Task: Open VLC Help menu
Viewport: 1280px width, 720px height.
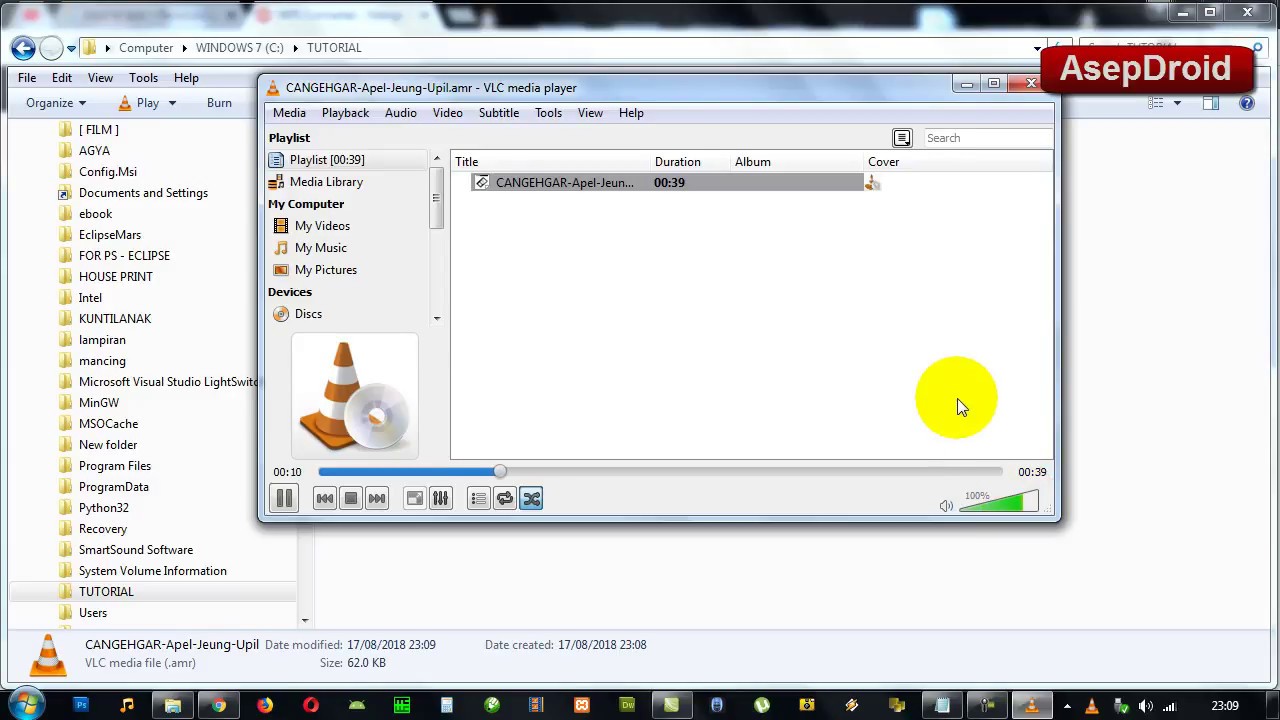Action: [x=631, y=113]
